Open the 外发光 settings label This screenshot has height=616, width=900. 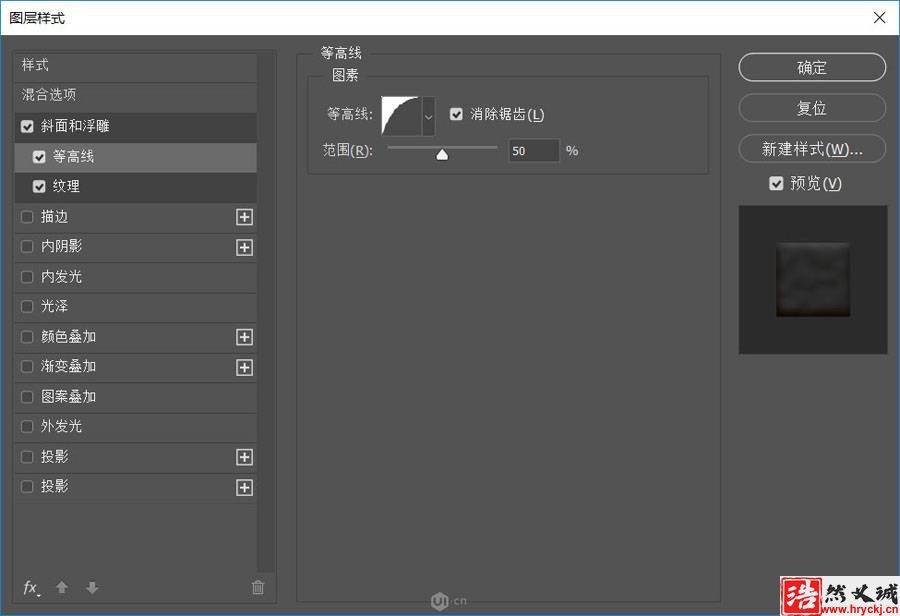(61, 427)
